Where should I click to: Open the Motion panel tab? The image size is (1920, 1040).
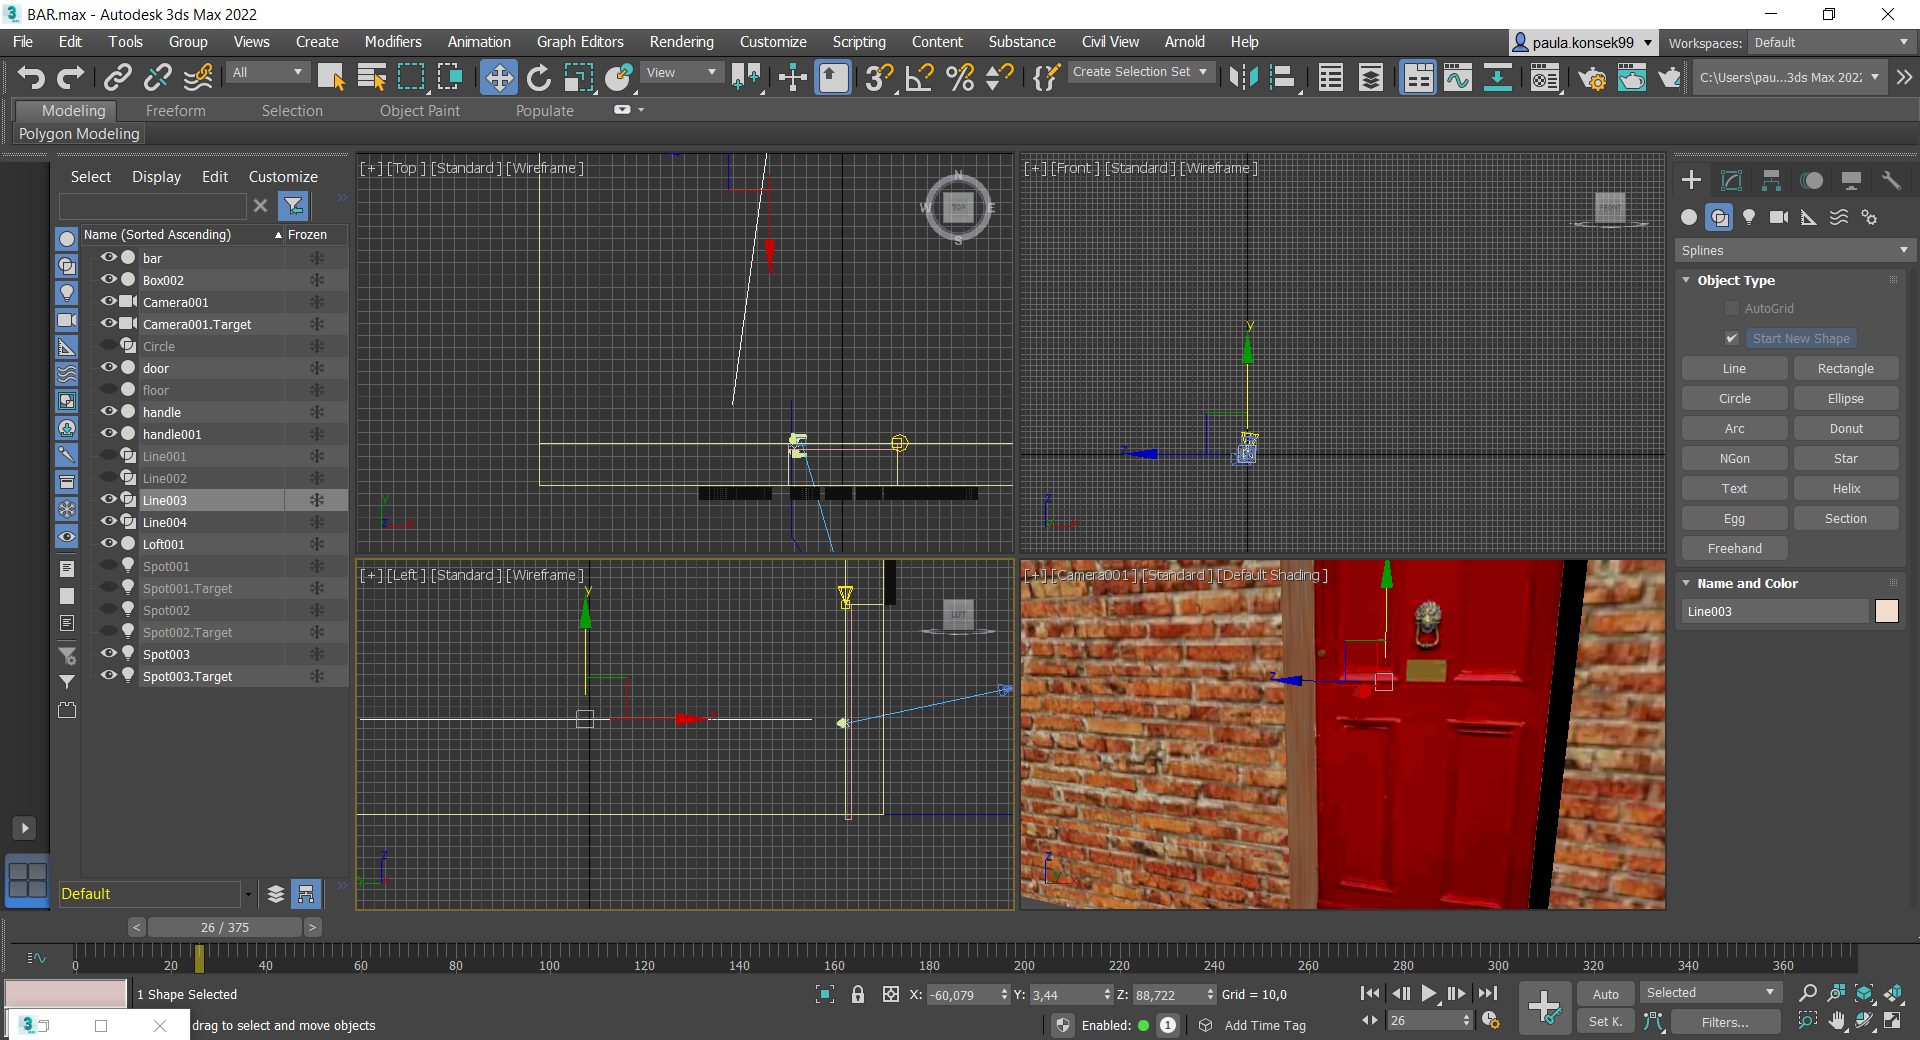(x=1811, y=180)
